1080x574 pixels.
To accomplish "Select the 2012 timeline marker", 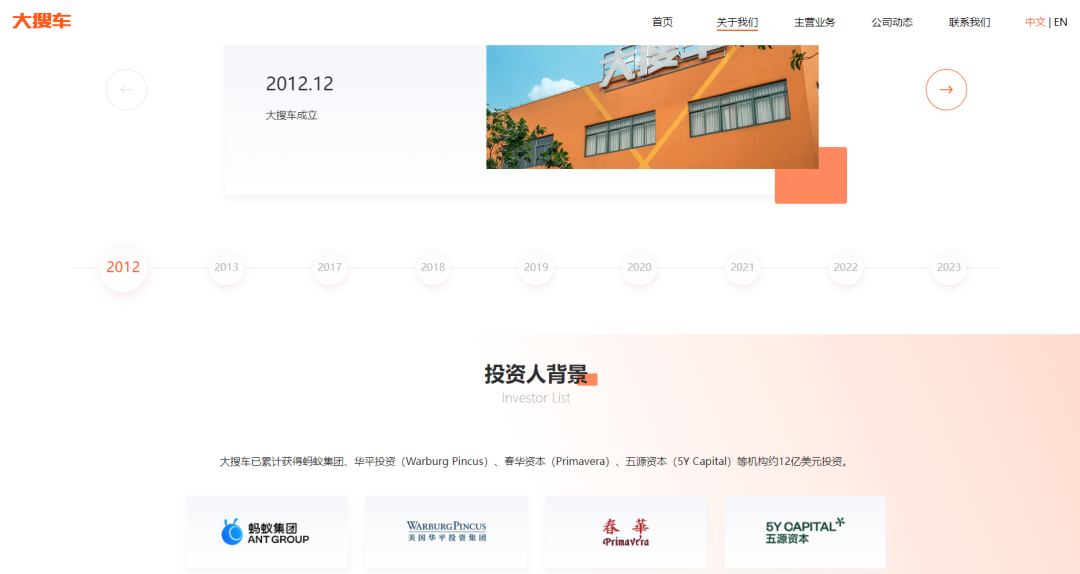I will pos(123,267).
